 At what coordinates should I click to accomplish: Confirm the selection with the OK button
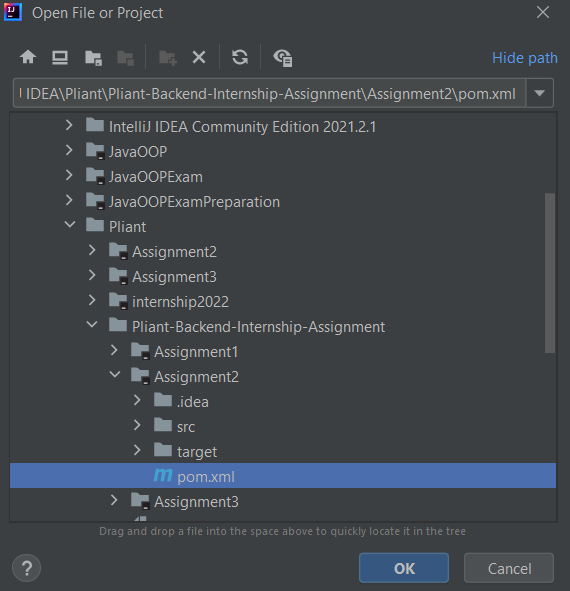(x=404, y=568)
